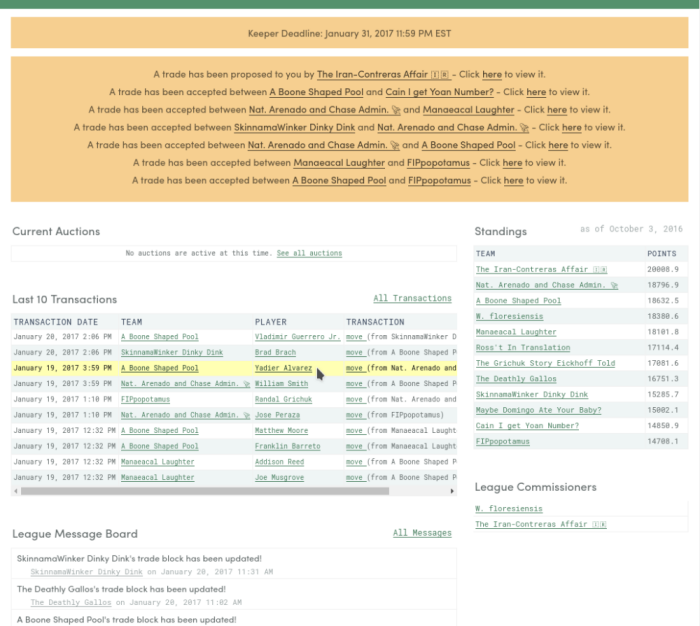Viewport: 700px width, 626px height.
Task: Open Manaeacal Laughter in the Nat. Arenado trade notice
Action: pos(468,110)
